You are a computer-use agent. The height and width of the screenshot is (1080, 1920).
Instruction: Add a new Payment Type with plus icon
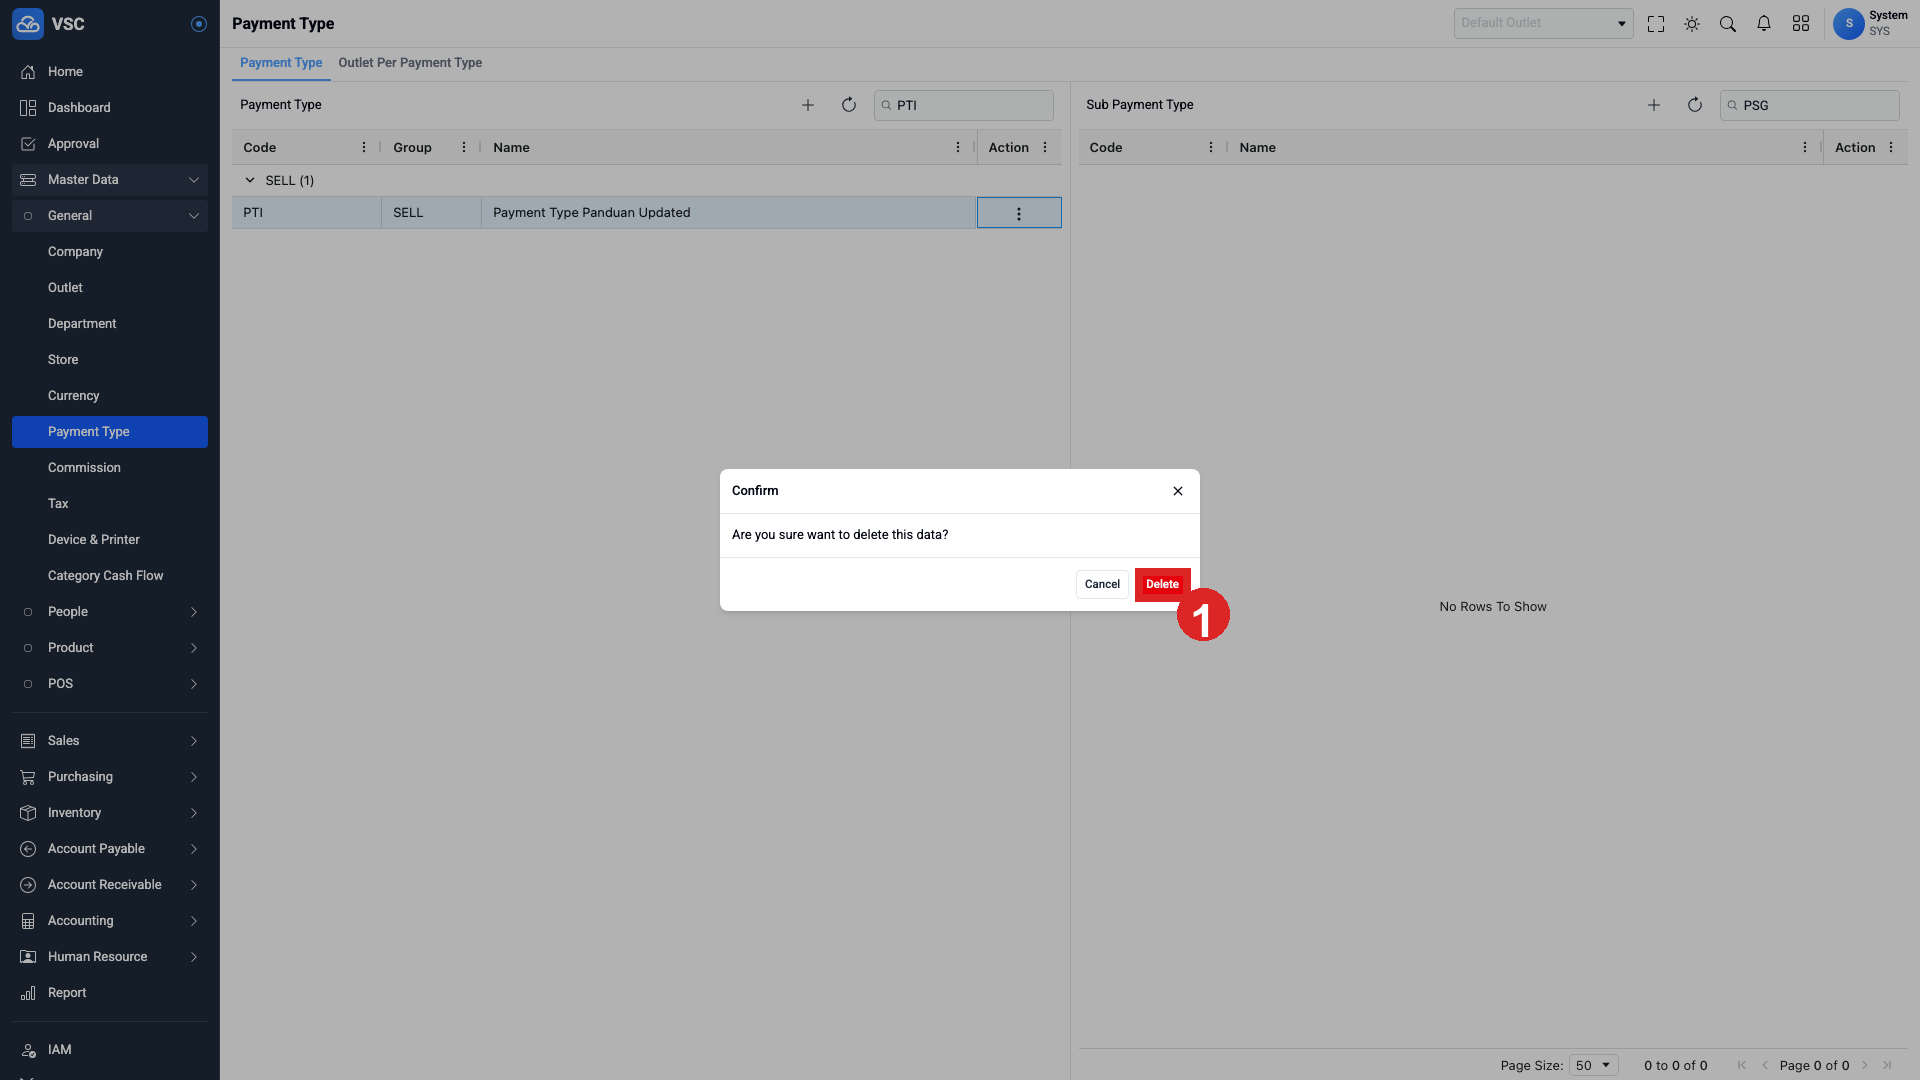point(808,105)
